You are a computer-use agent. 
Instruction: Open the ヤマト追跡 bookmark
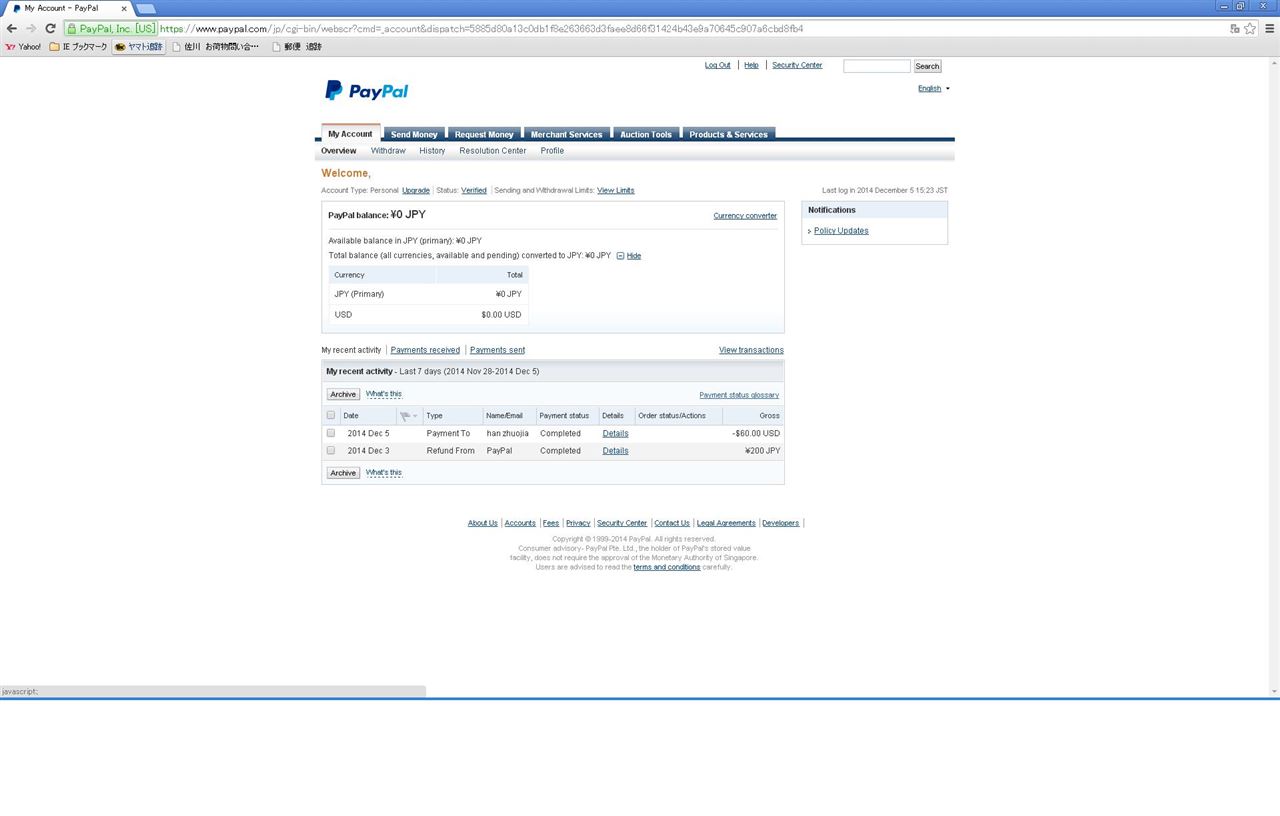pyautogui.click(x=138, y=47)
